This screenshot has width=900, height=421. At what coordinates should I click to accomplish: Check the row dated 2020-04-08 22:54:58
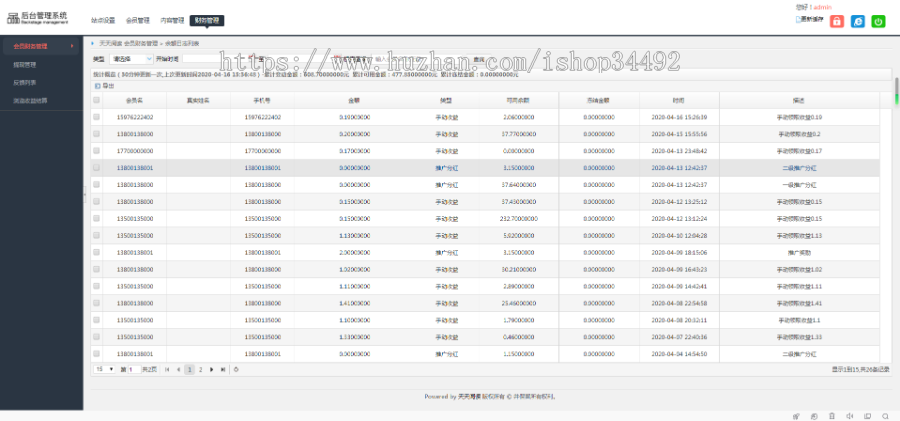pos(96,303)
